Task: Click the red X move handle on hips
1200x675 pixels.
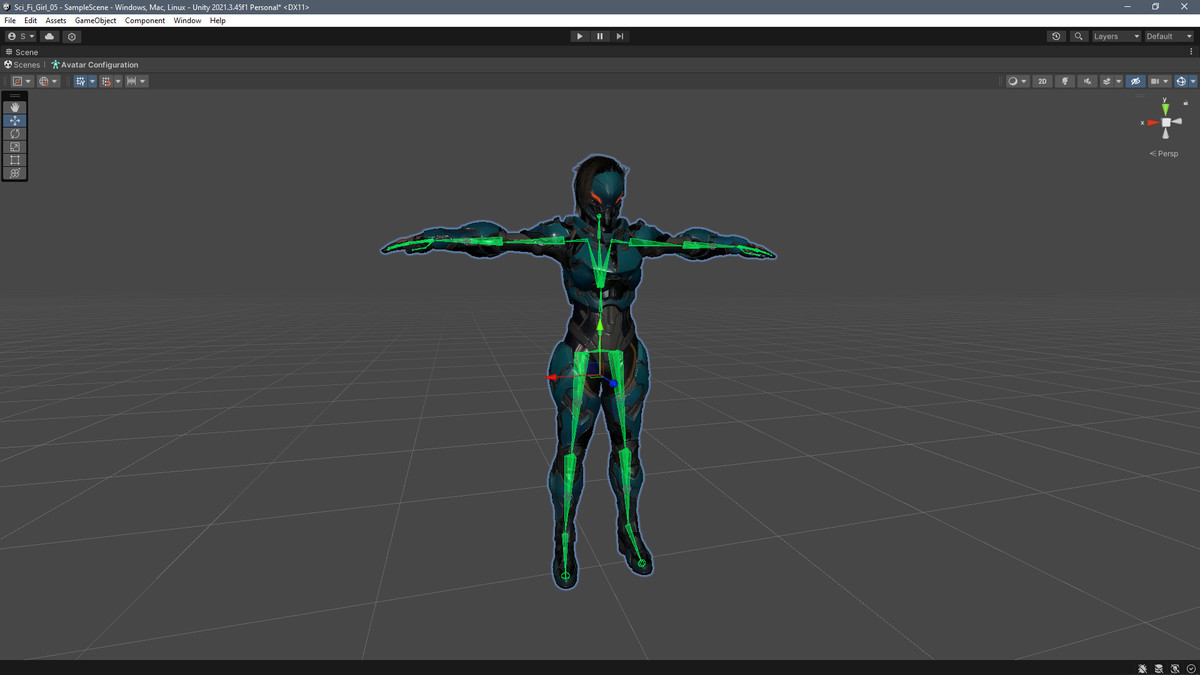Action: pyautogui.click(x=552, y=378)
